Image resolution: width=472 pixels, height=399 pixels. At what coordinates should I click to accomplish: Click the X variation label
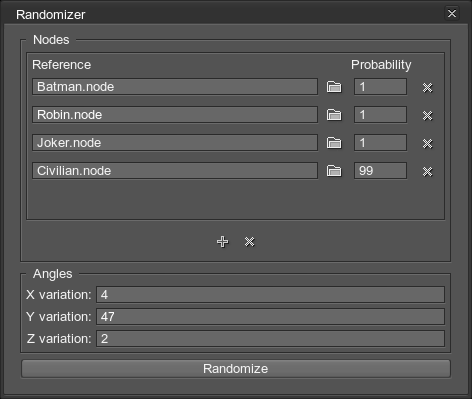tap(59, 295)
